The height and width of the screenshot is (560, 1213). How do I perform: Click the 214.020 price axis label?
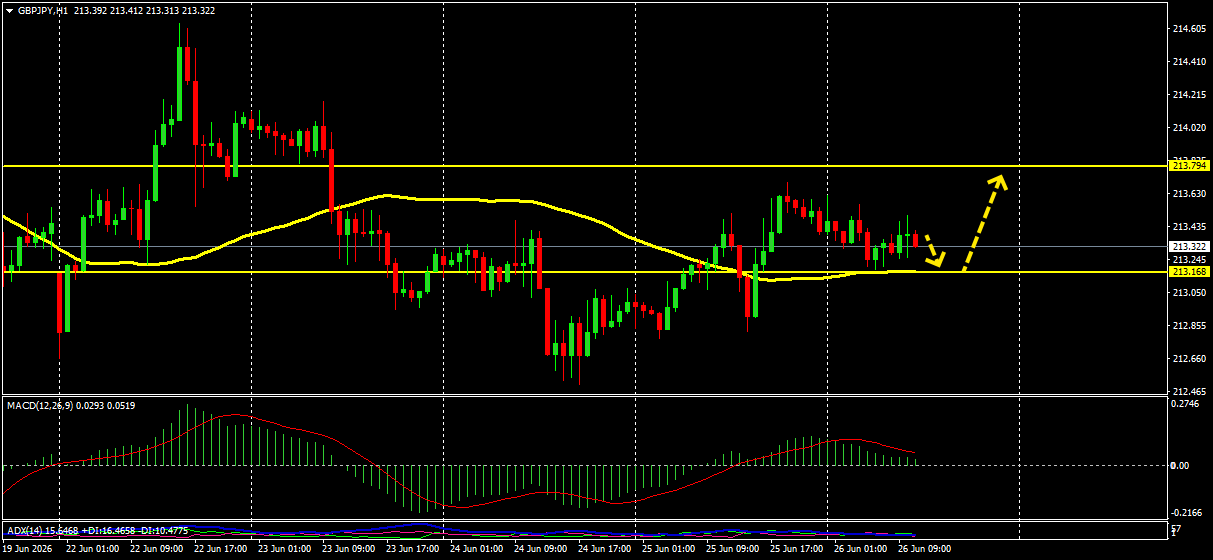tap(1189, 128)
